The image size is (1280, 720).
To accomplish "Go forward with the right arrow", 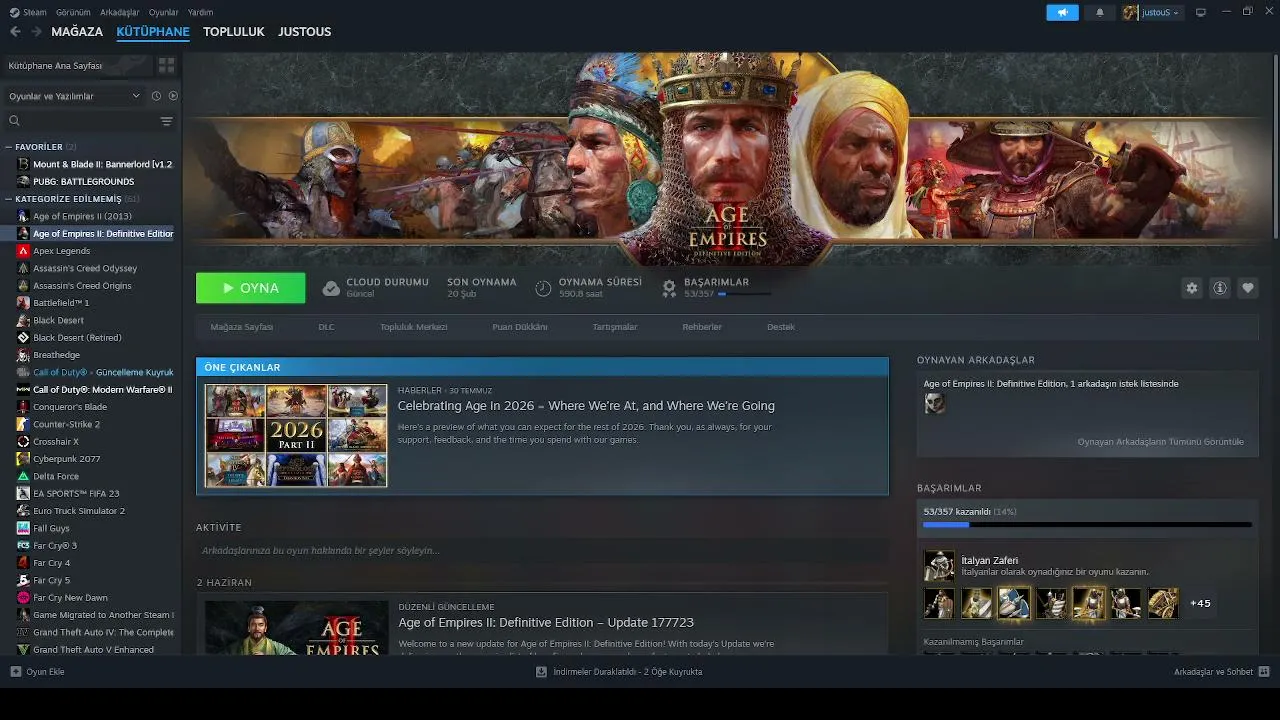I will (x=36, y=32).
